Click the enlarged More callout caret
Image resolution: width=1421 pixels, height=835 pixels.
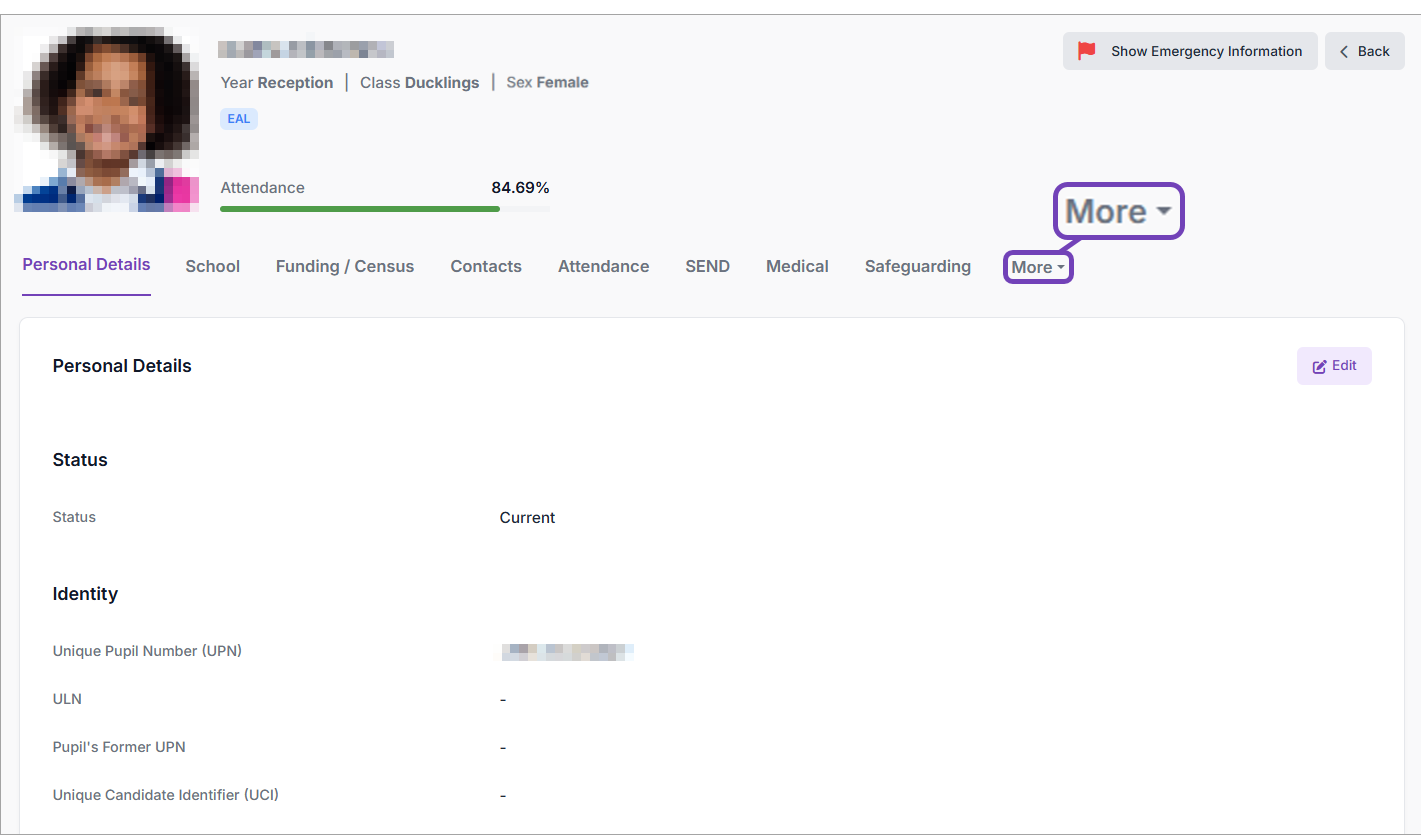(1163, 212)
